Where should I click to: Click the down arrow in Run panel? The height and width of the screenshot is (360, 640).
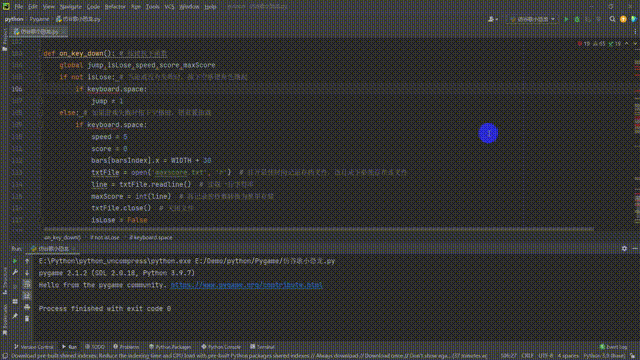click(27, 272)
